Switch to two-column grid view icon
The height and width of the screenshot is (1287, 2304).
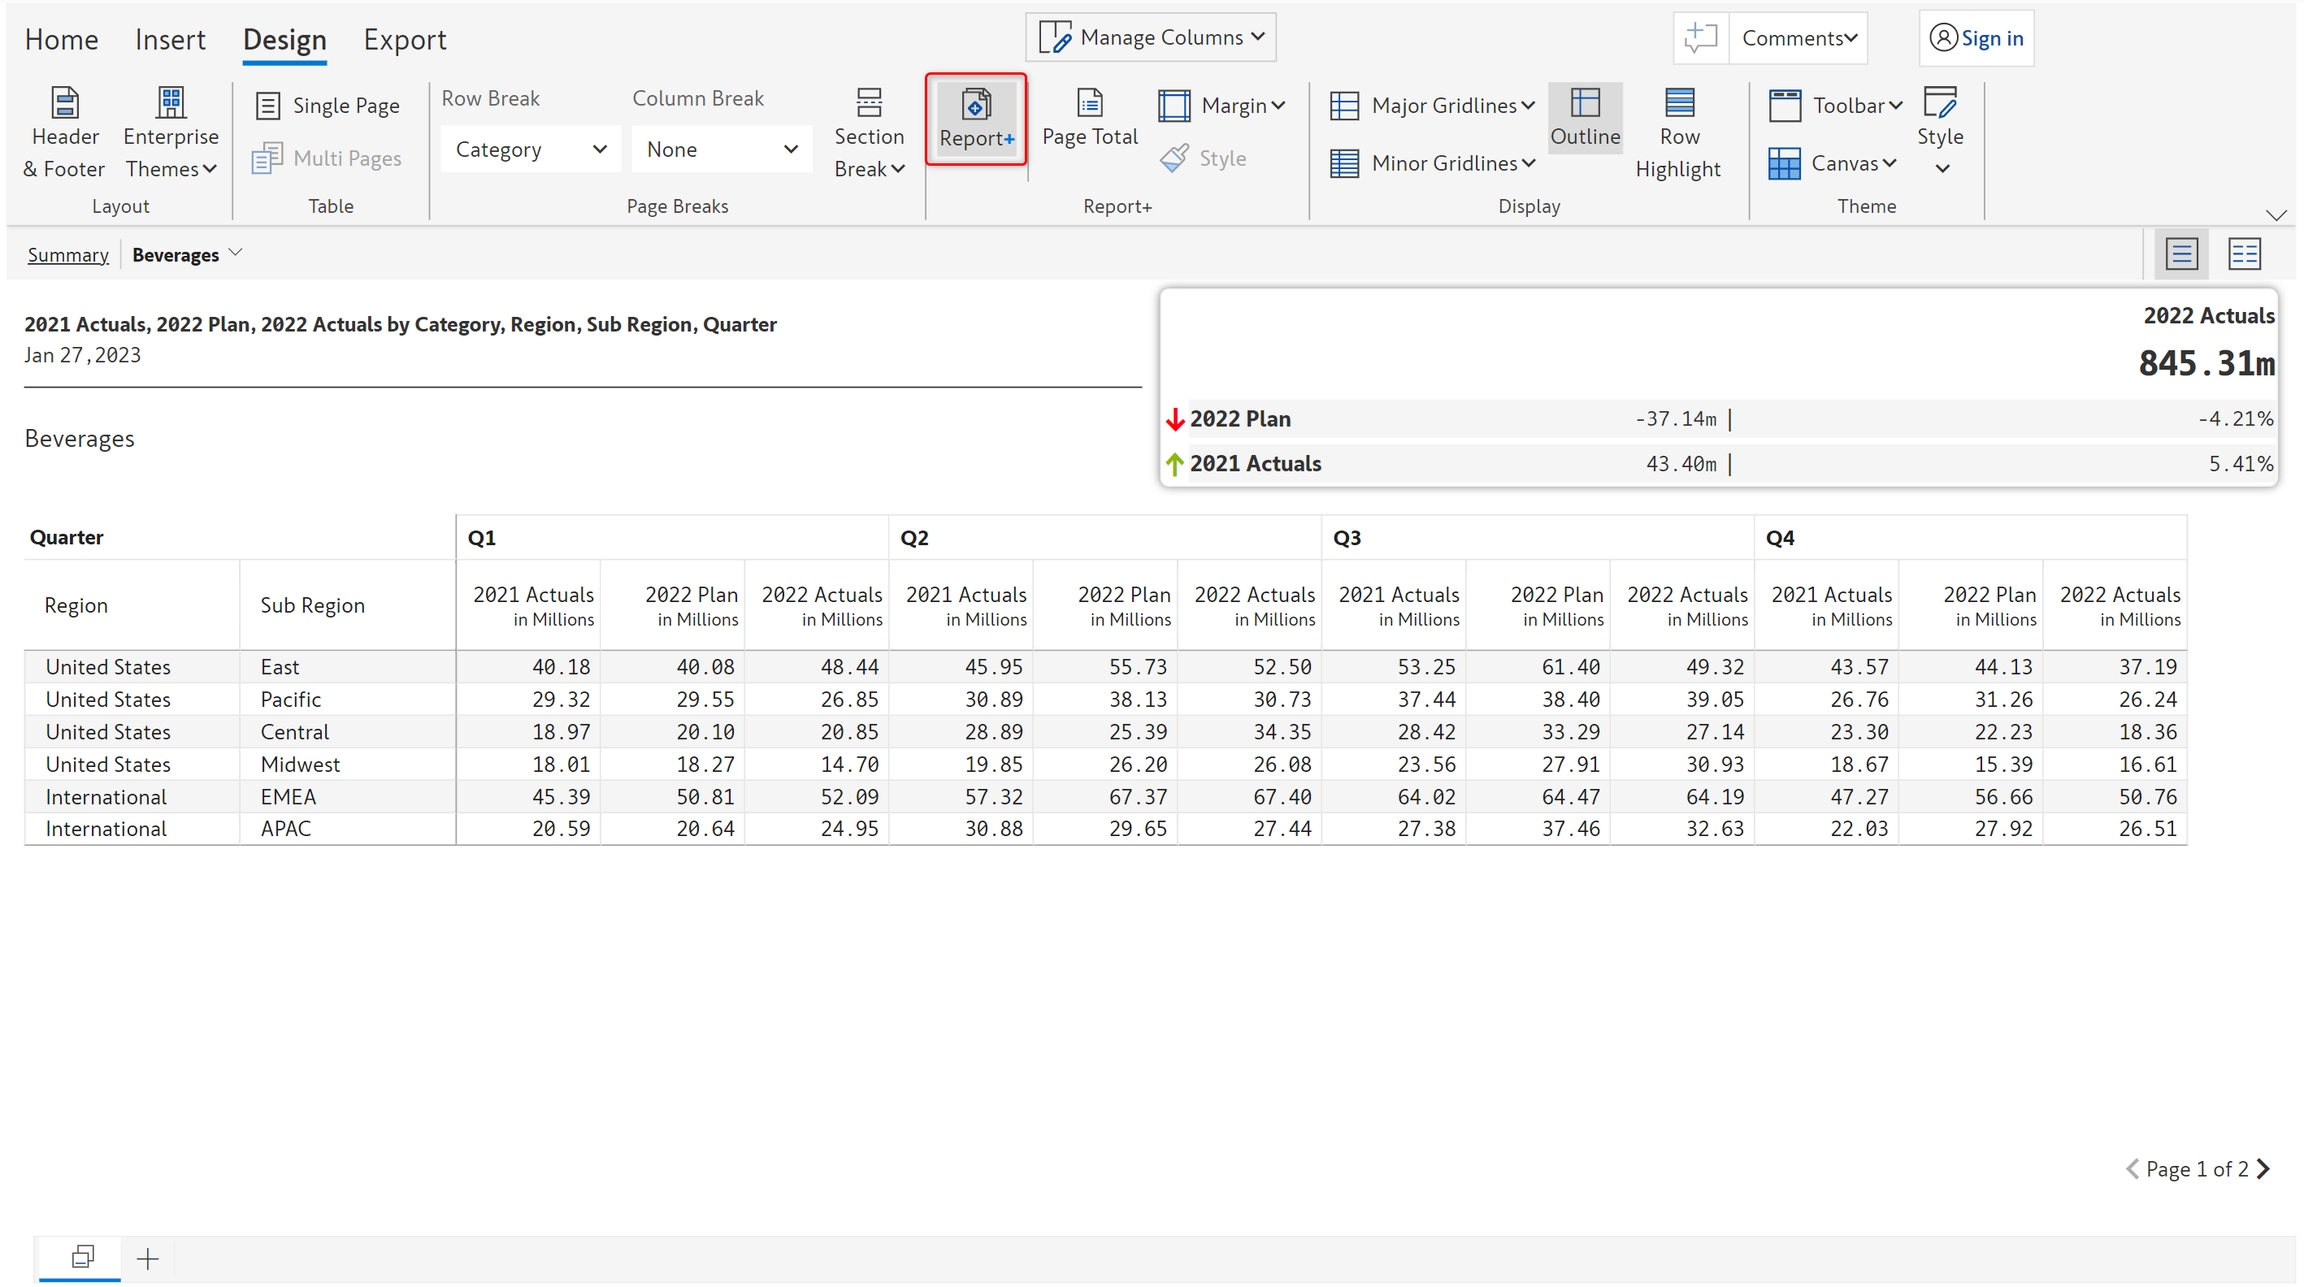coord(2244,254)
